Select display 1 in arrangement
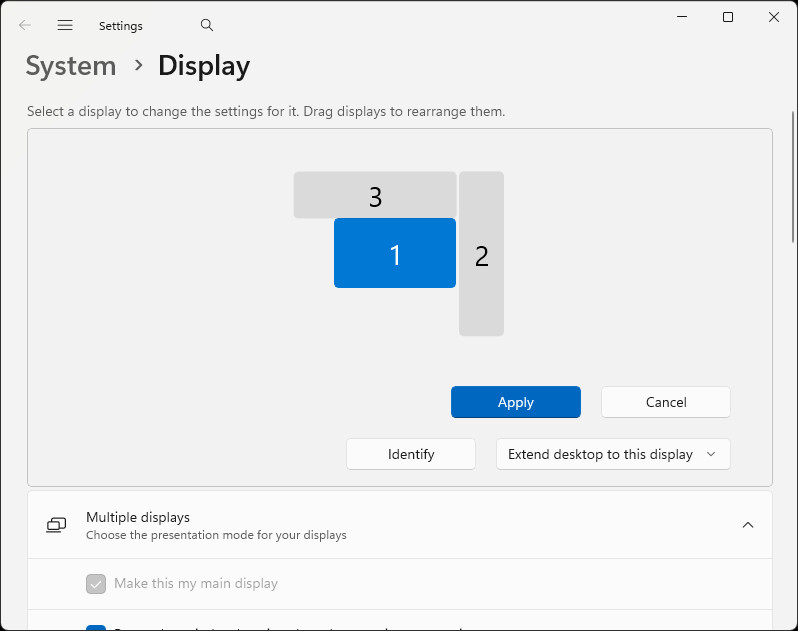 [x=394, y=254]
